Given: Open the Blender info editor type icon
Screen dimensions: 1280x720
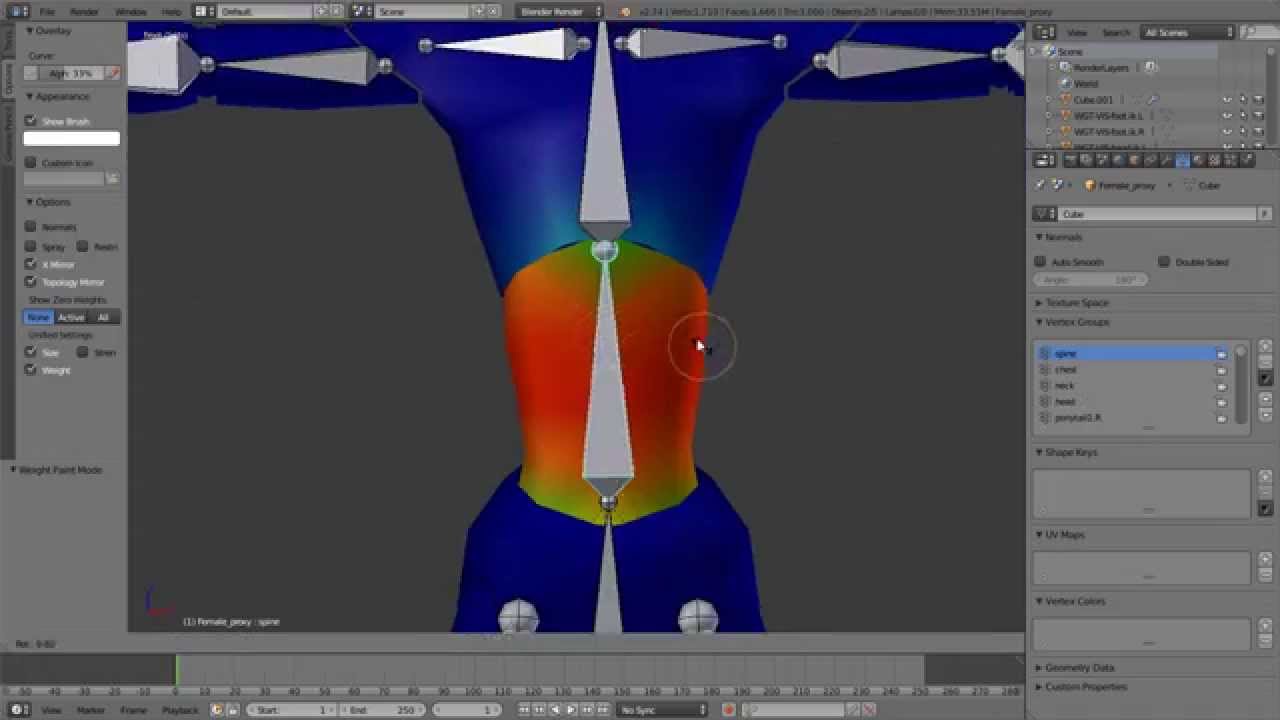Looking at the screenshot, I should tap(17, 11).
